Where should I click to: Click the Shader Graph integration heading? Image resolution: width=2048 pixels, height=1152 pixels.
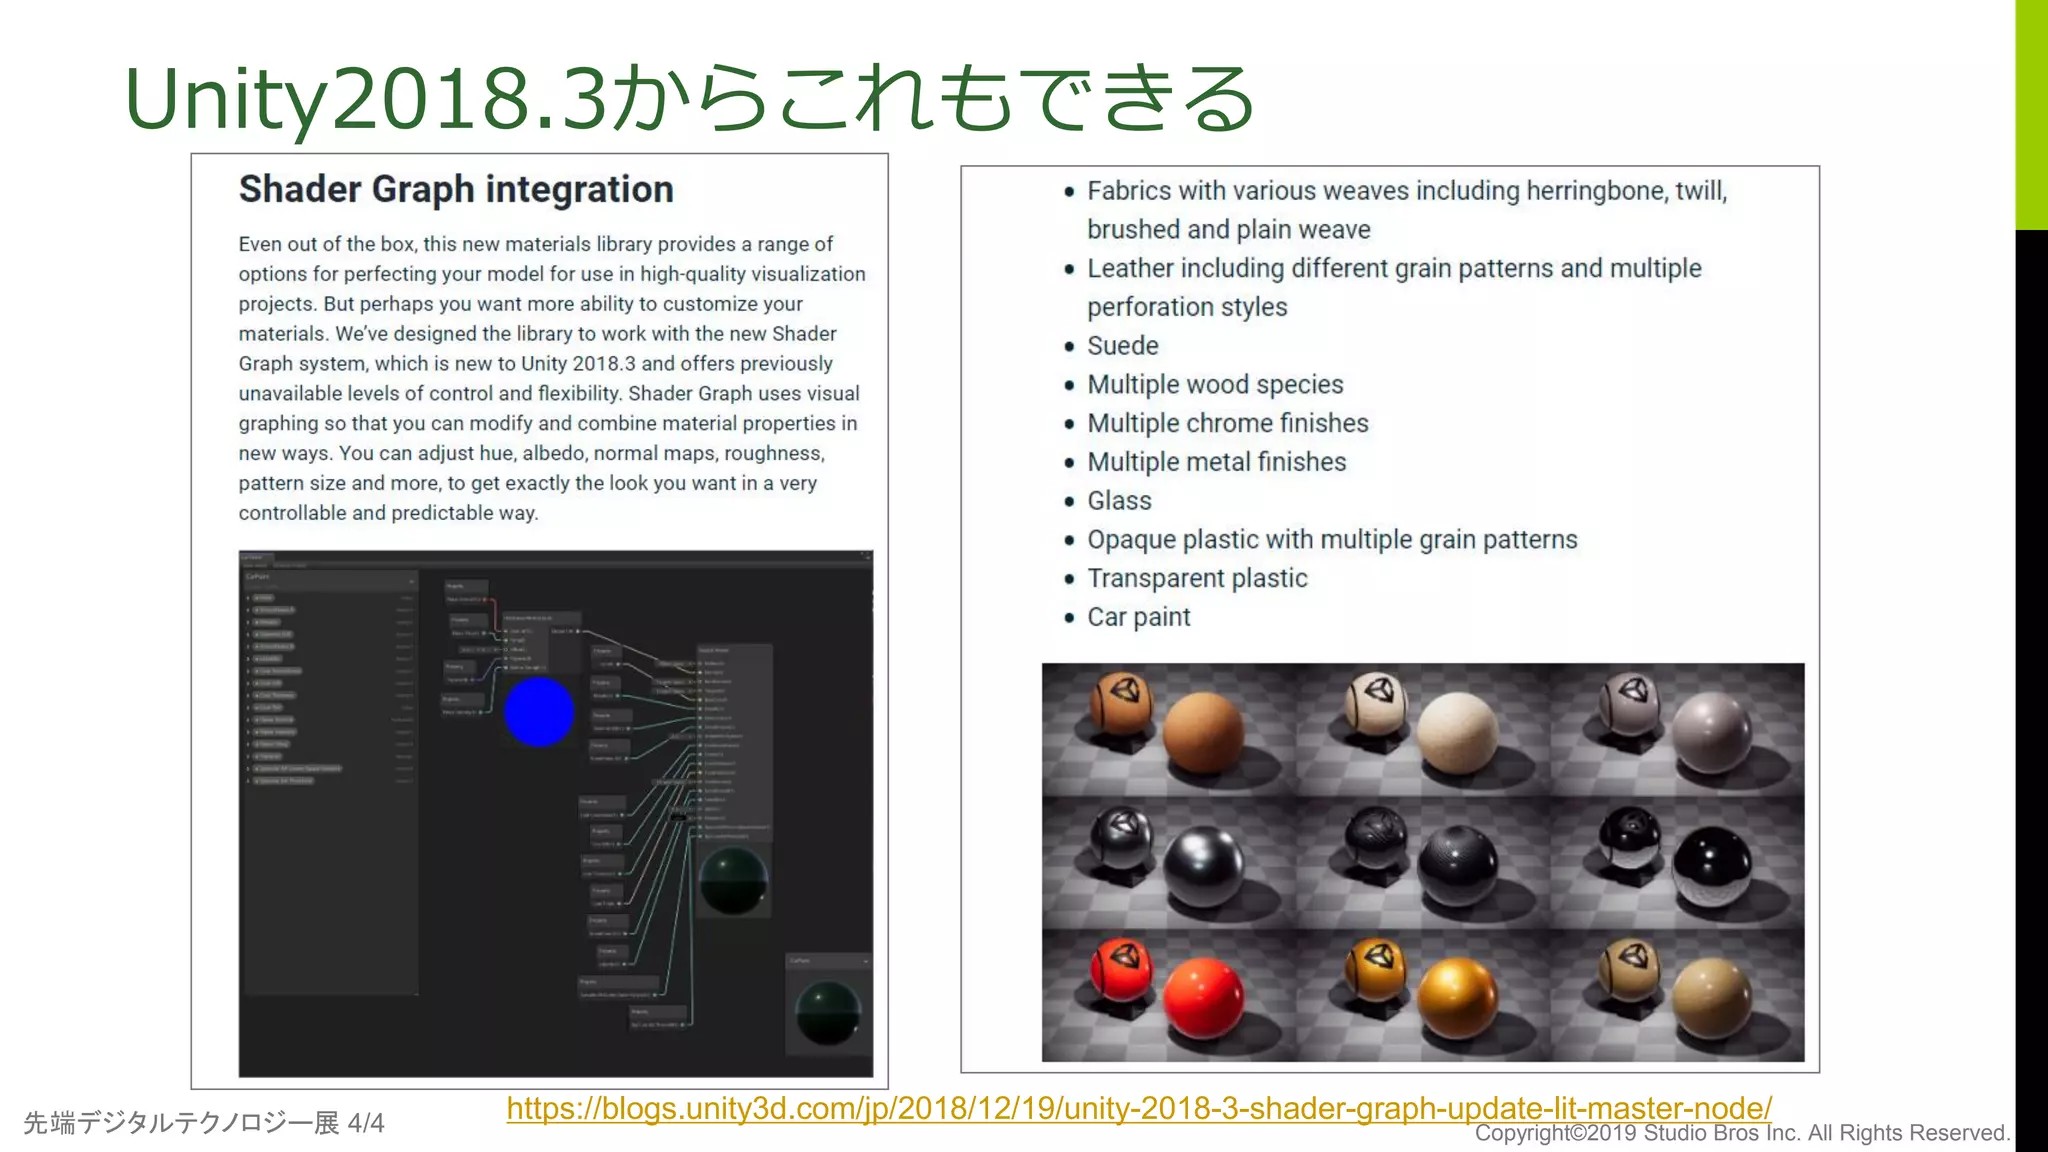(x=456, y=189)
